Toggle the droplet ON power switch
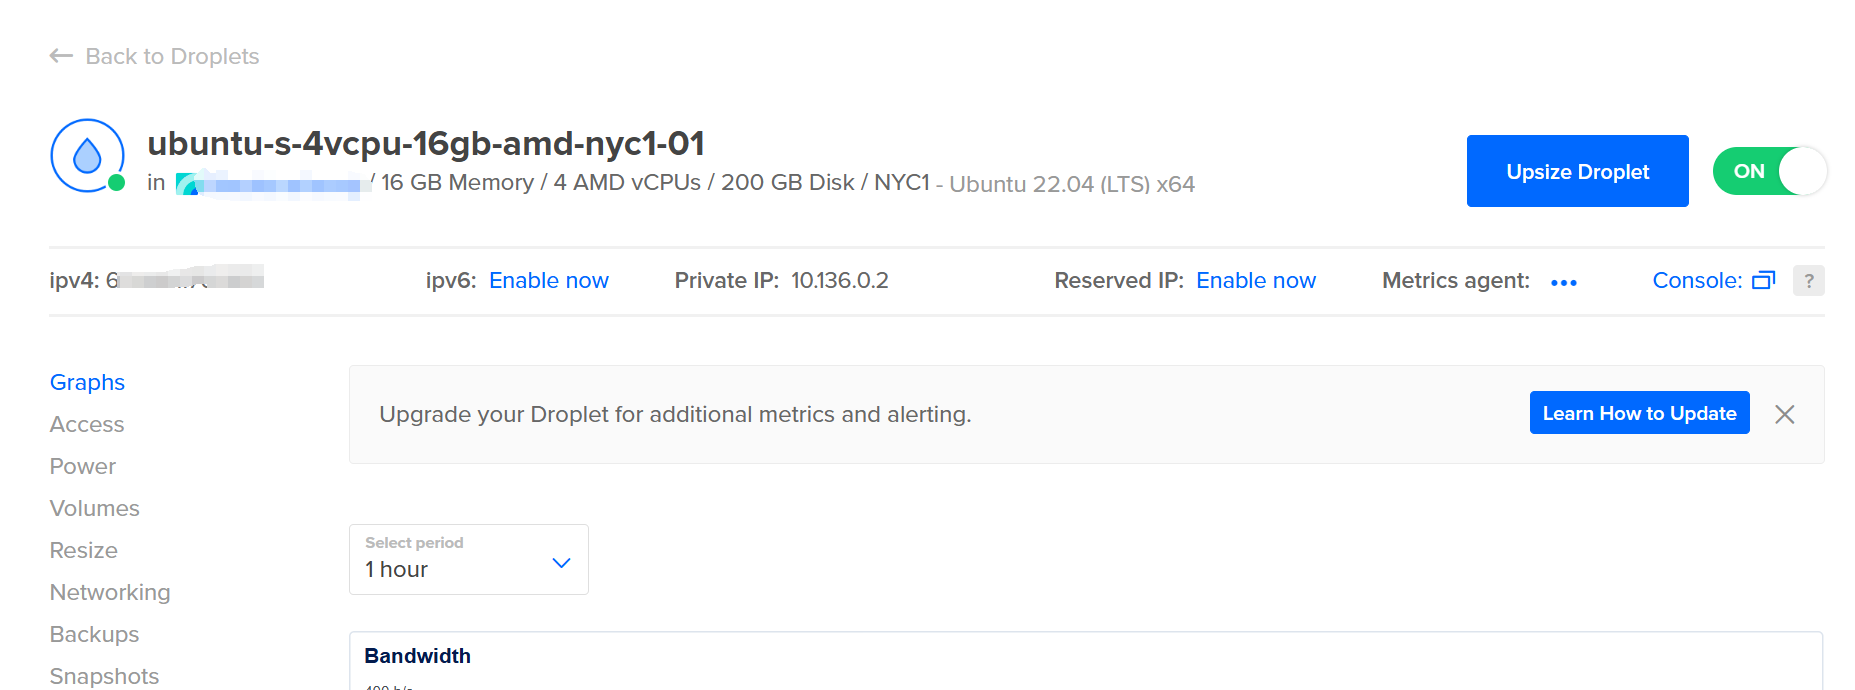This screenshot has height=690, width=1855. coord(1769,171)
